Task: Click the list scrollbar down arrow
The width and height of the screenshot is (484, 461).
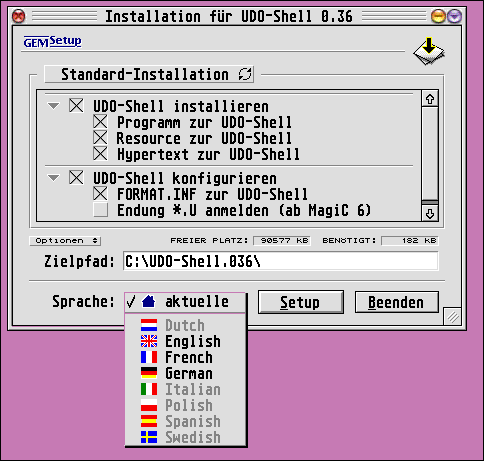Action: tap(430, 214)
